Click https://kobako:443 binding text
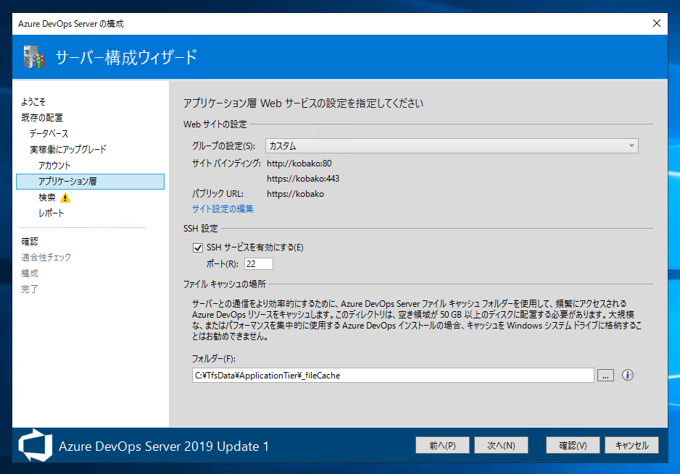 (303, 179)
